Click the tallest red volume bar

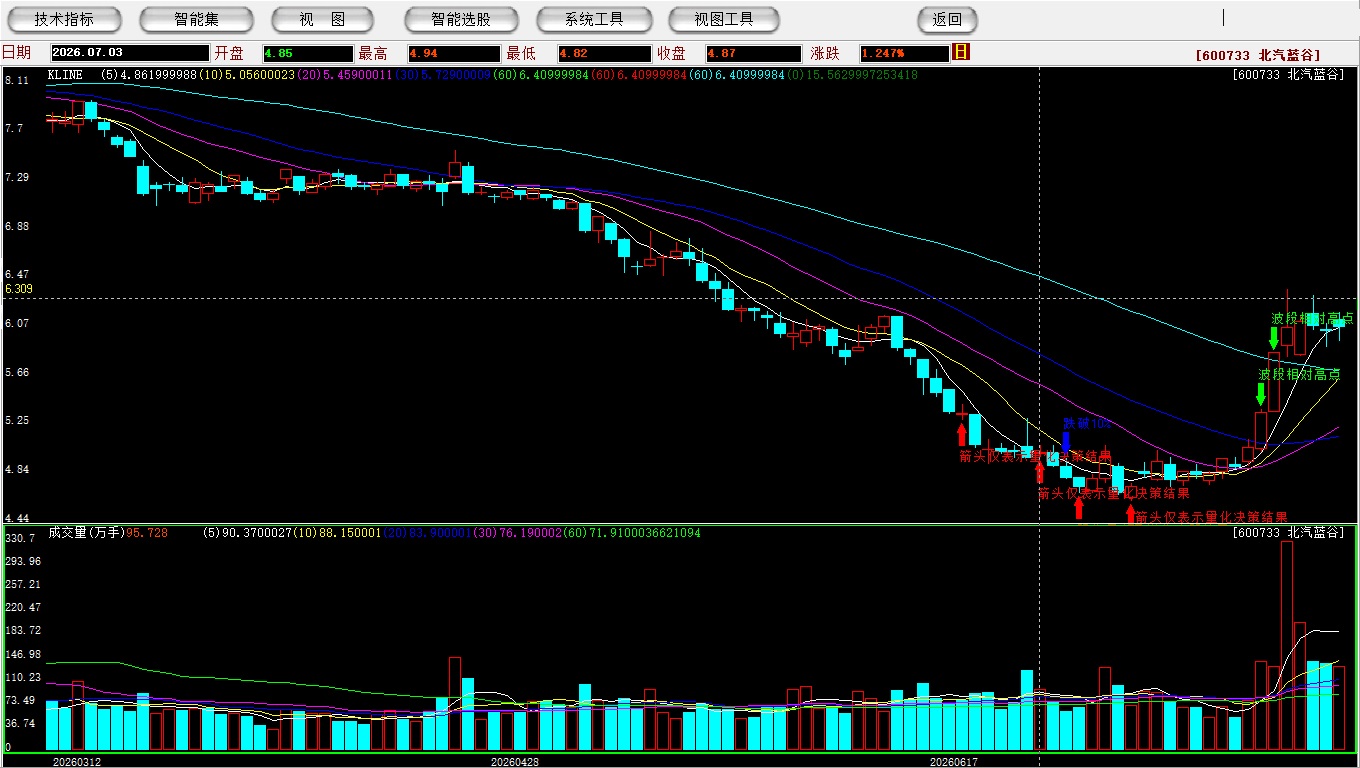pyautogui.click(x=1287, y=646)
